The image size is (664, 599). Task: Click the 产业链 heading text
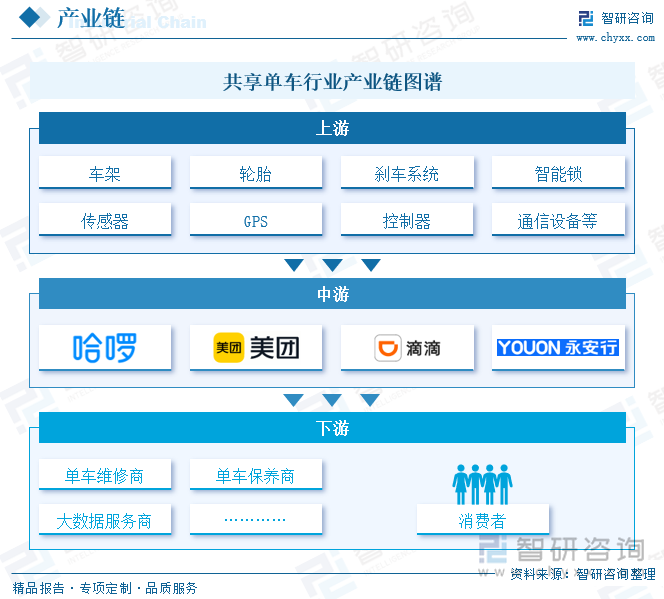pyautogui.click(x=91, y=18)
